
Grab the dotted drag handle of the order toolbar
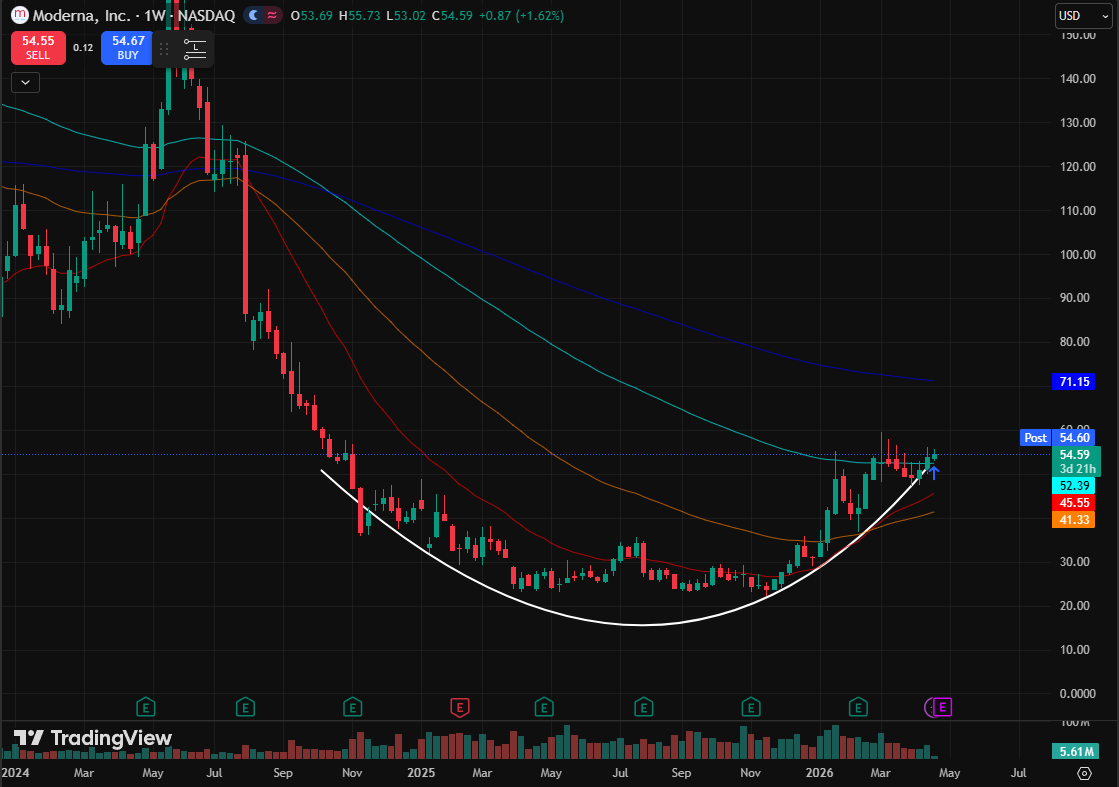164,49
